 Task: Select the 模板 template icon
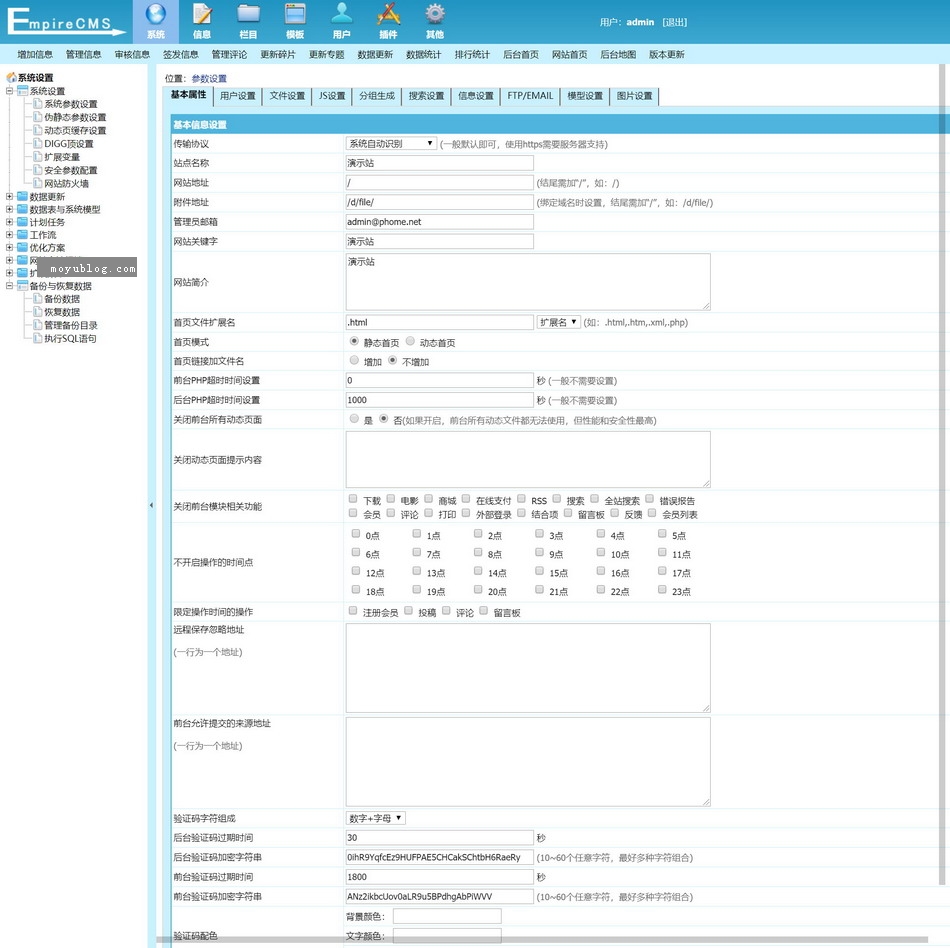click(x=295, y=15)
